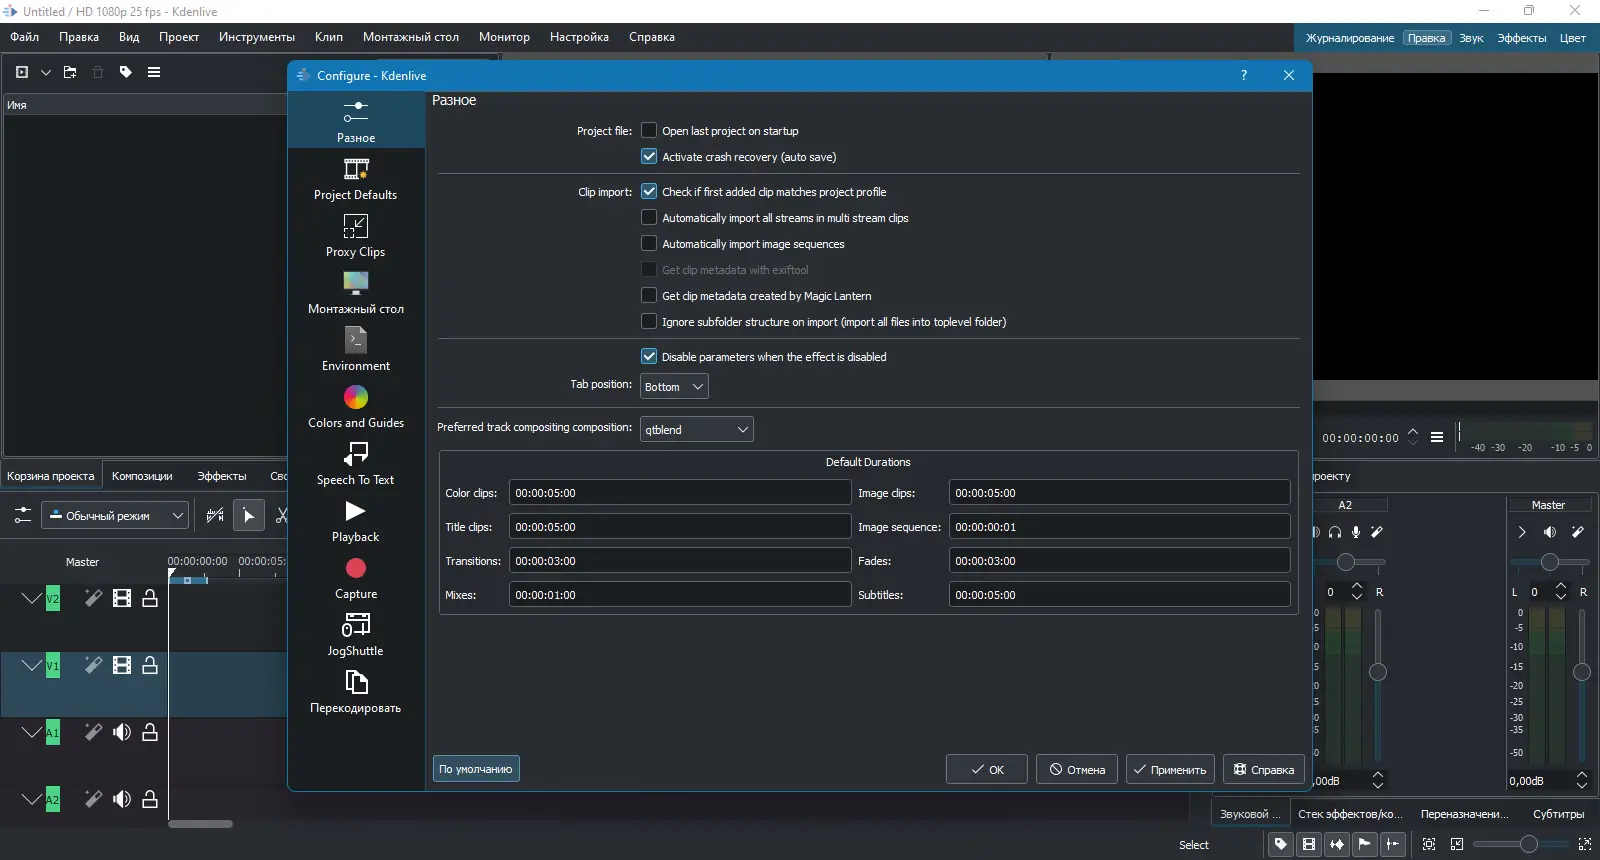Open the Монитор menu

coord(504,37)
